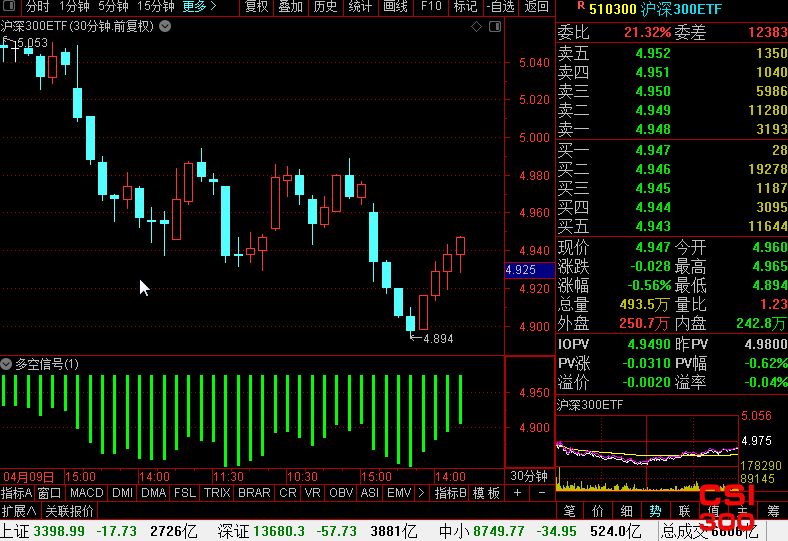Switch to the TRIX indicator
The image size is (788, 541).
217,493
